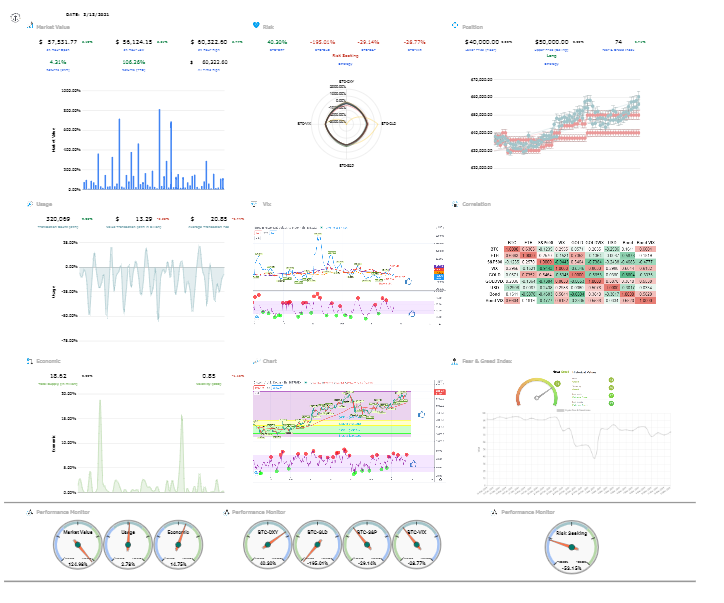Click the blue heart Risk section icon
The width and height of the screenshot is (724, 603).
pos(256,25)
